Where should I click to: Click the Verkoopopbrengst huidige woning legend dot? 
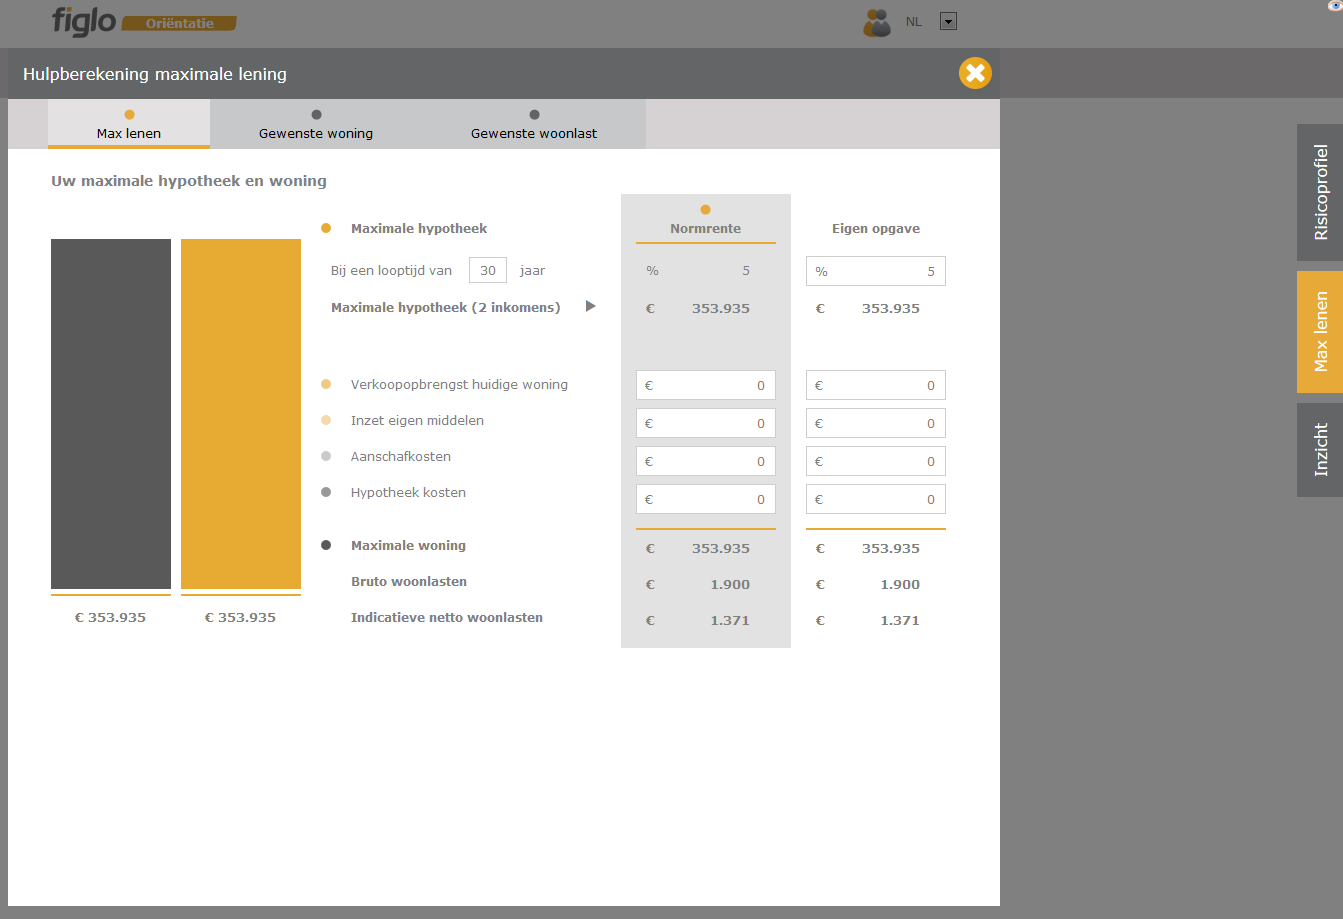coord(326,384)
